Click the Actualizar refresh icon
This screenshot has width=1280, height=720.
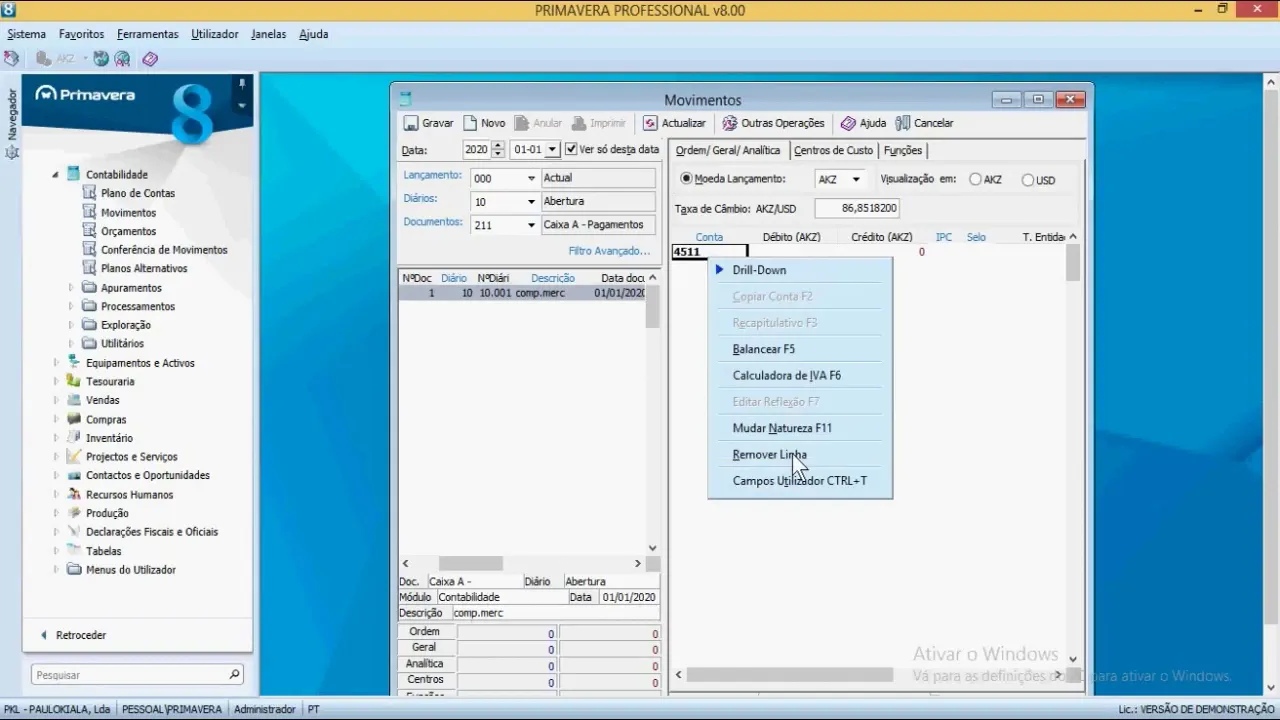pyautogui.click(x=650, y=123)
